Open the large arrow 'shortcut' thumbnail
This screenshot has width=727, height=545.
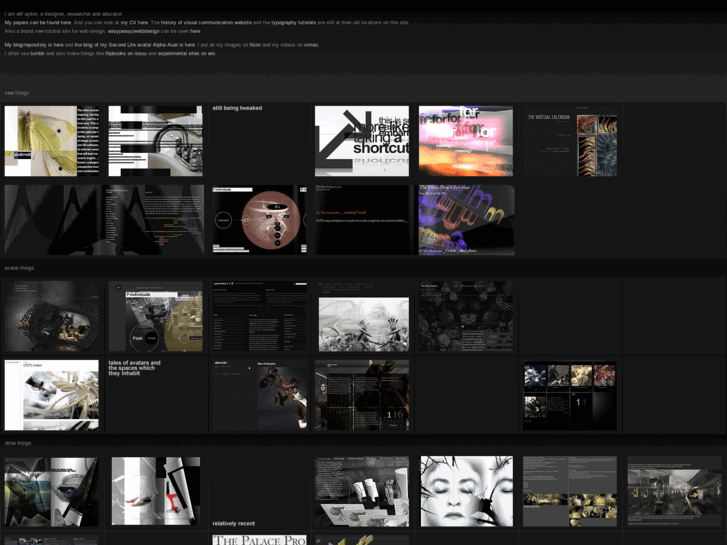pyautogui.click(x=362, y=141)
